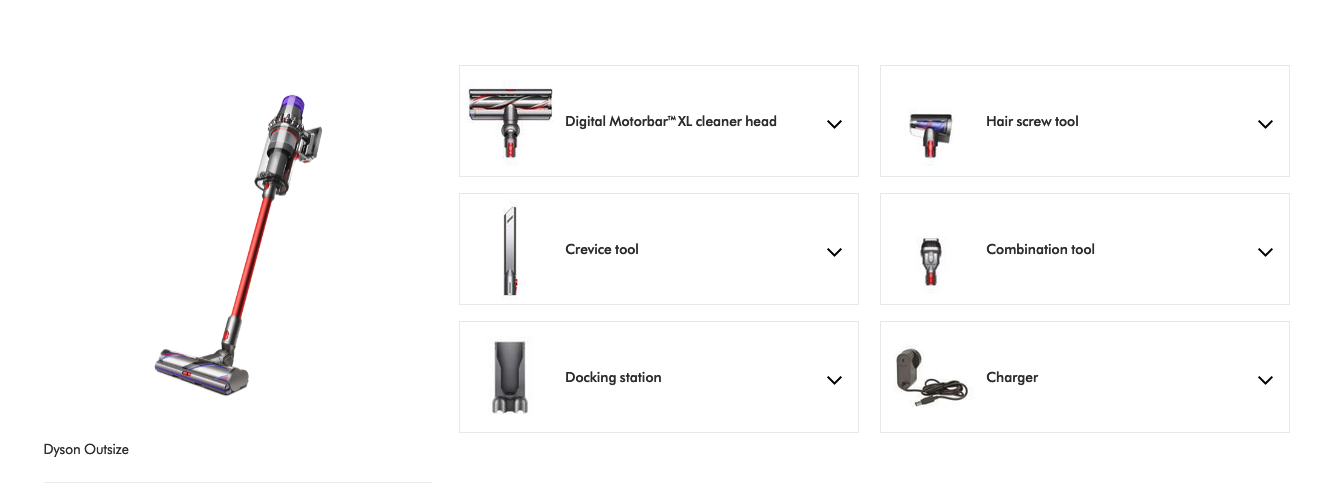
Task: Expand the Charger details chevron
Action: point(1265,380)
